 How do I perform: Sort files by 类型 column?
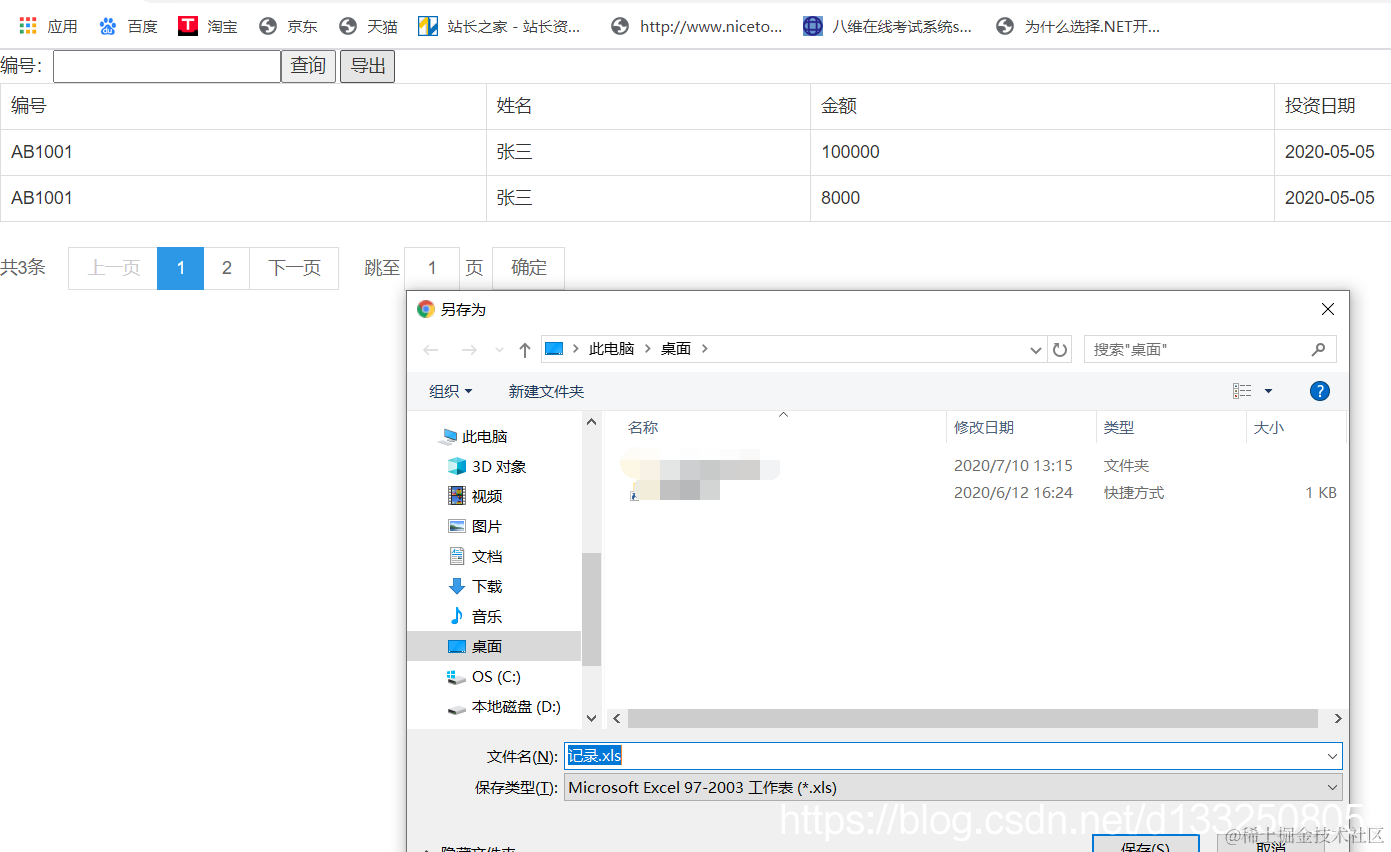1119,427
